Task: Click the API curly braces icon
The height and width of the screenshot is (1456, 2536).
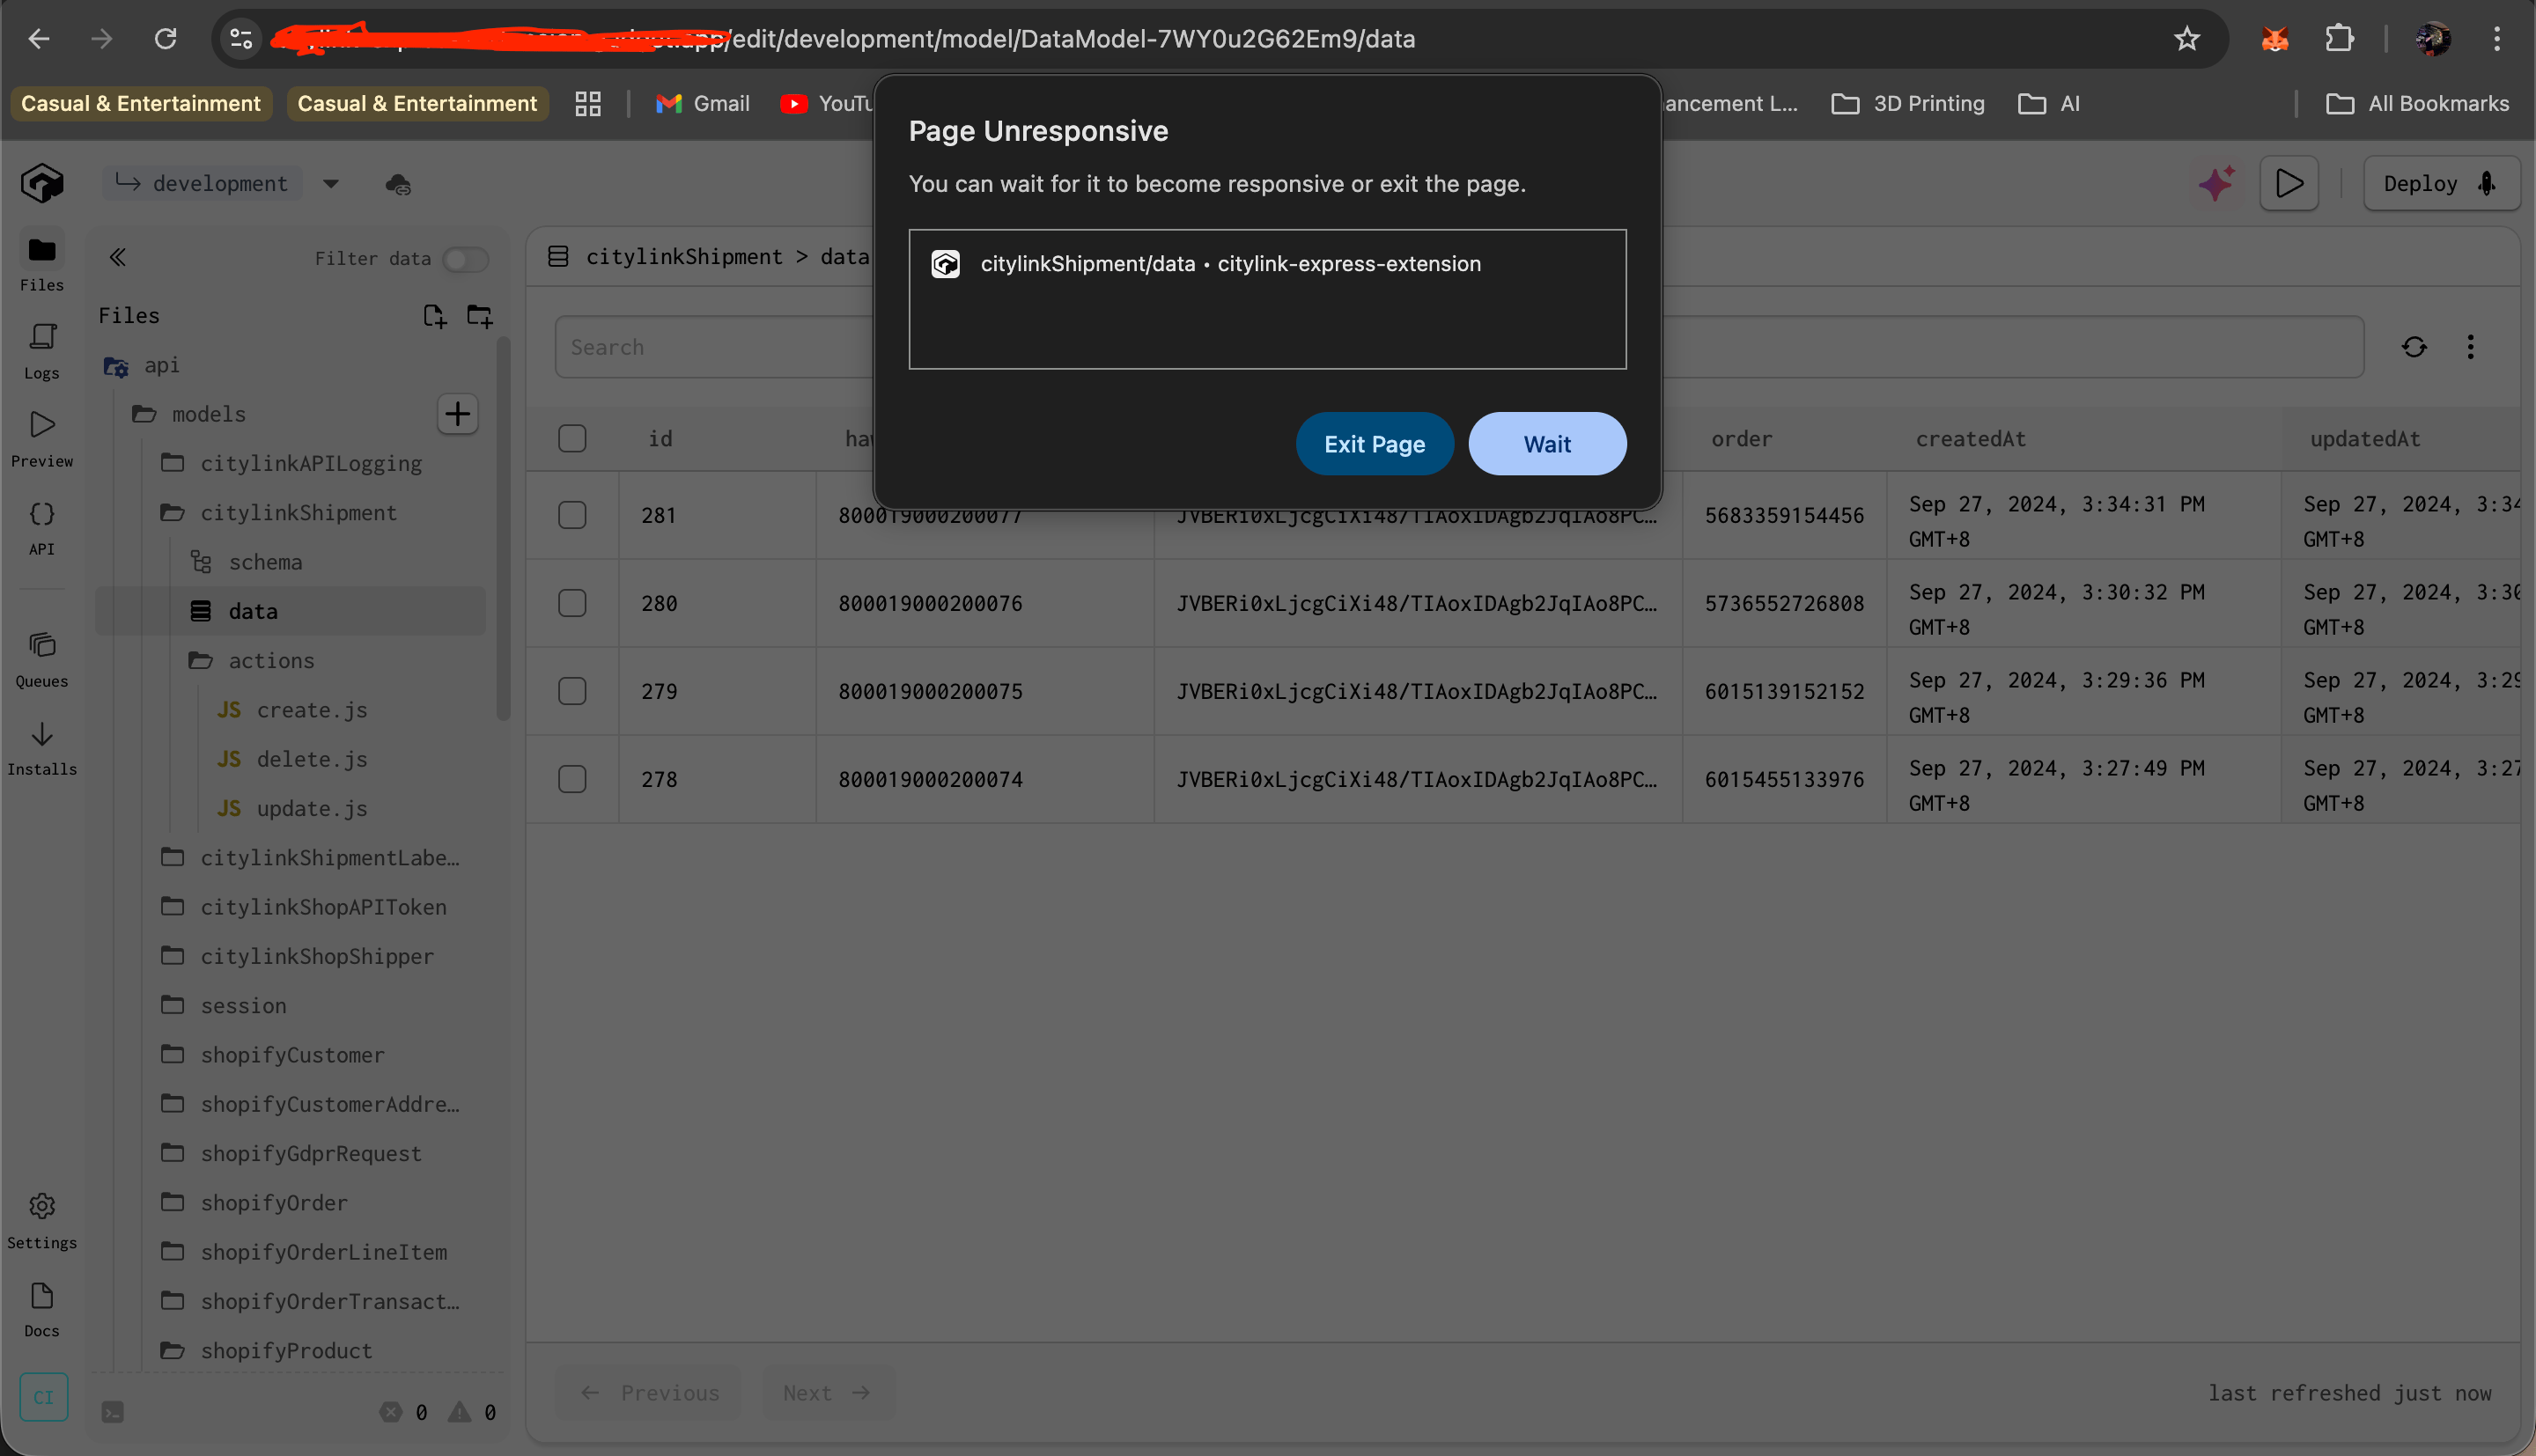Action: point(41,526)
